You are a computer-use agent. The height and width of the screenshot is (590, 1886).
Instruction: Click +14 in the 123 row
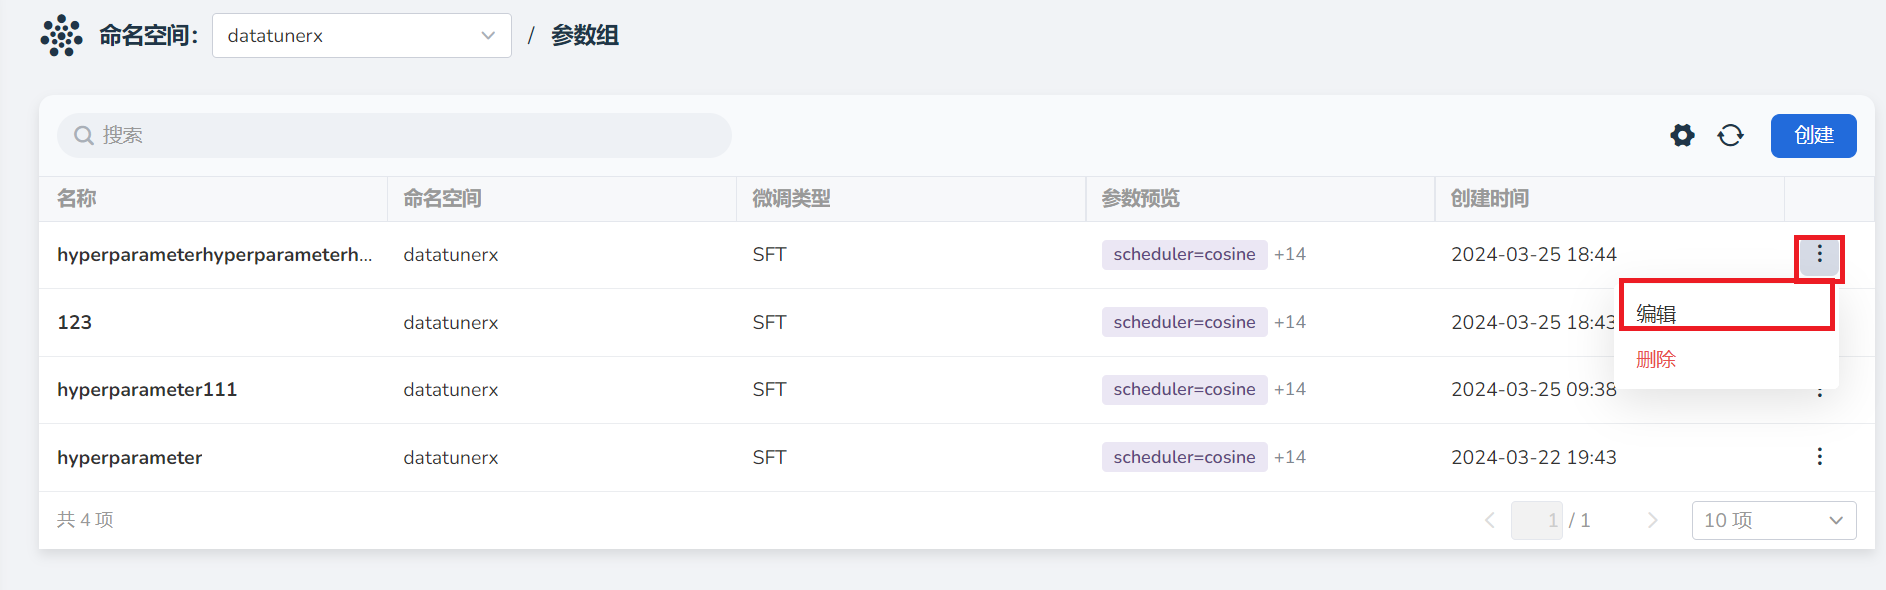click(x=1290, y=322)
